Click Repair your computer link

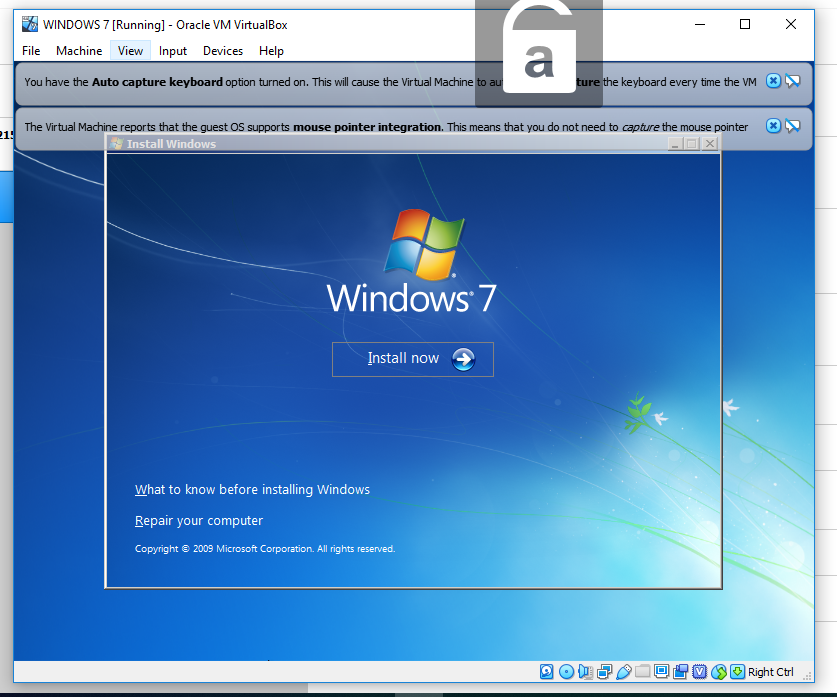pyautogui.click(x=199, y=520)
